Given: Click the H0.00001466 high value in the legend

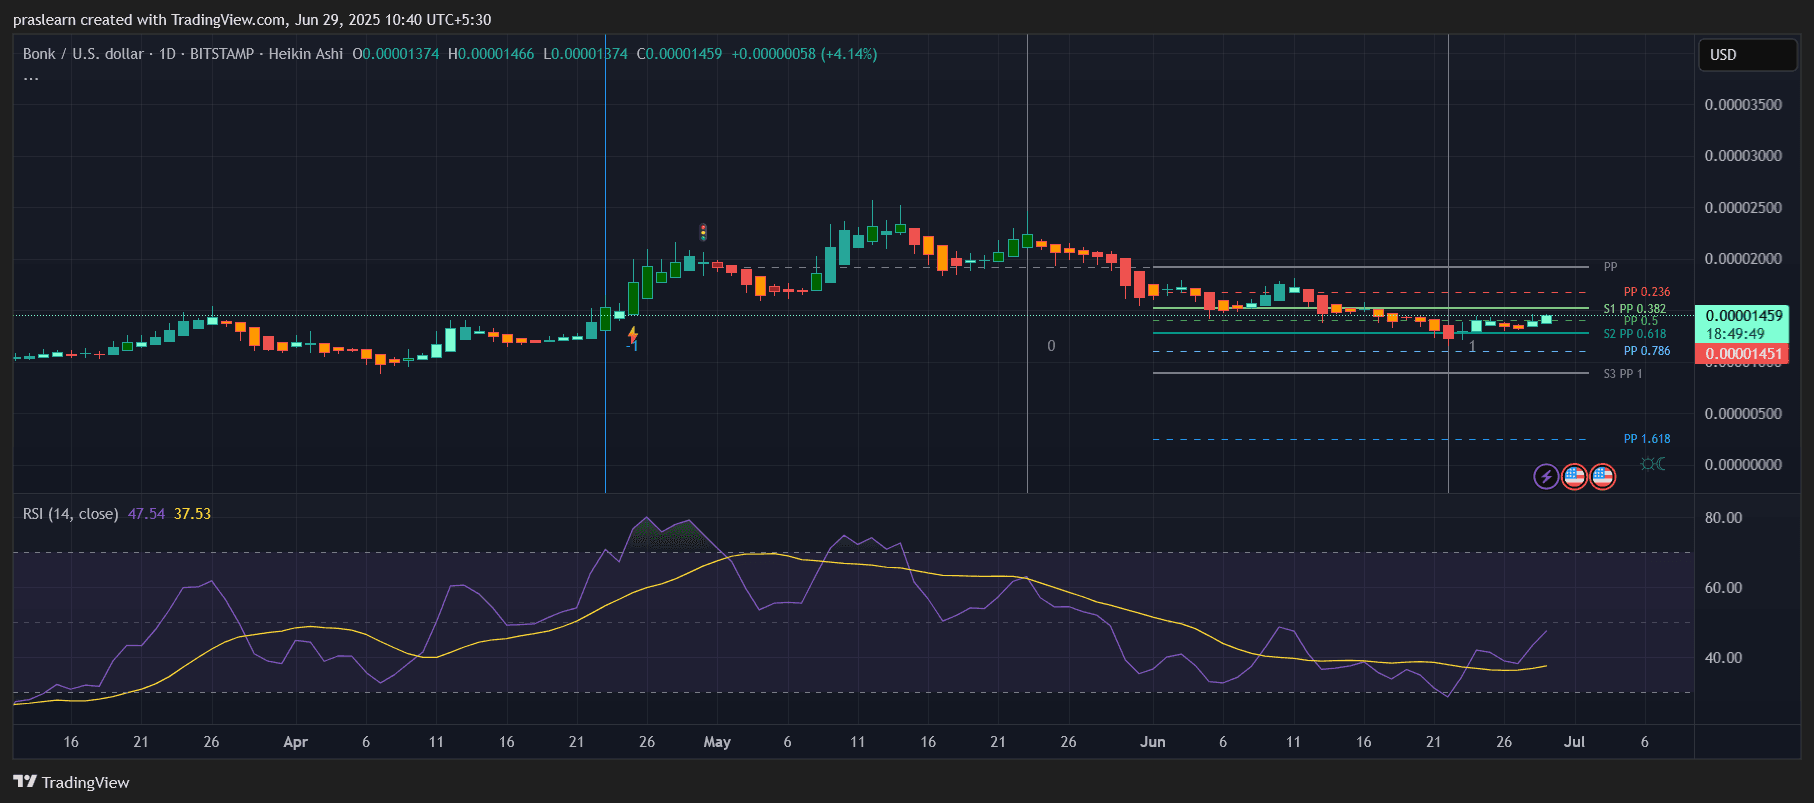Looking at the screenshot, I should coord(491,54).
